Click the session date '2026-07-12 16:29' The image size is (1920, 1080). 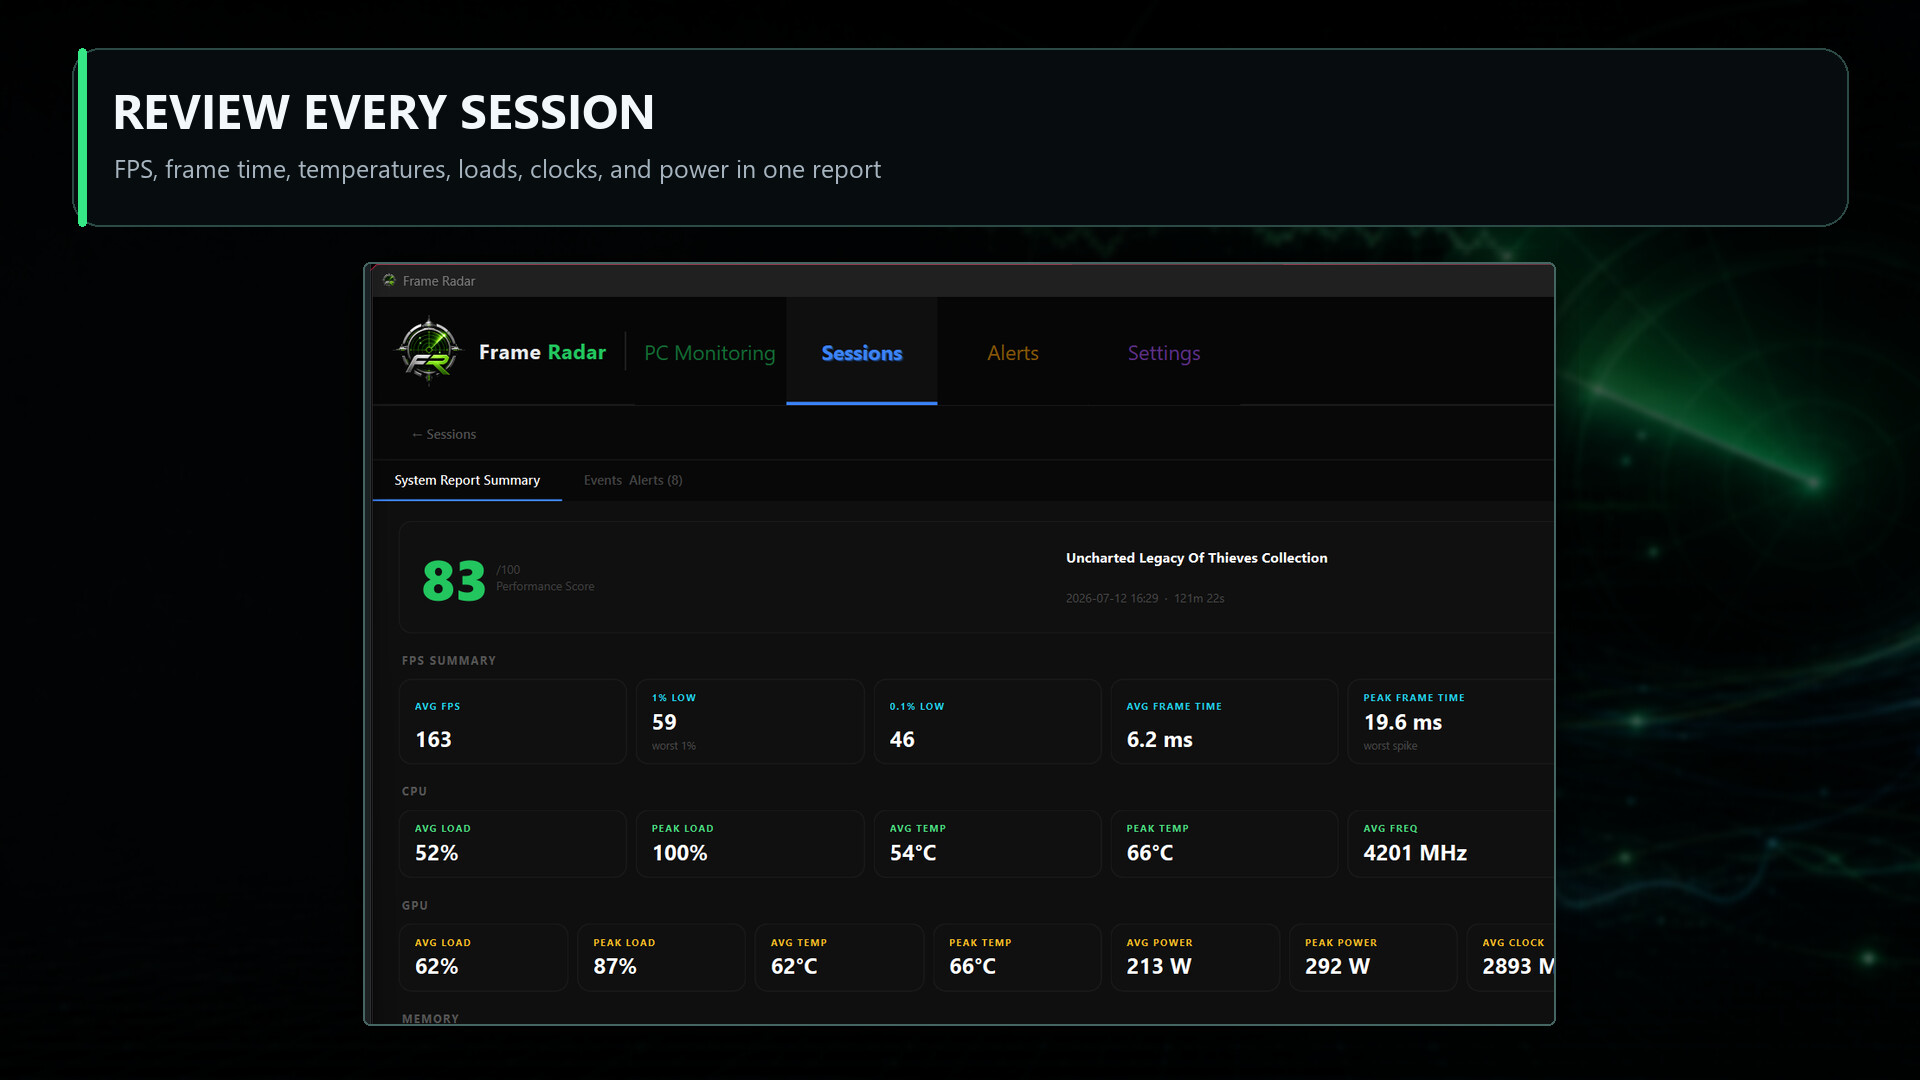1112,598
